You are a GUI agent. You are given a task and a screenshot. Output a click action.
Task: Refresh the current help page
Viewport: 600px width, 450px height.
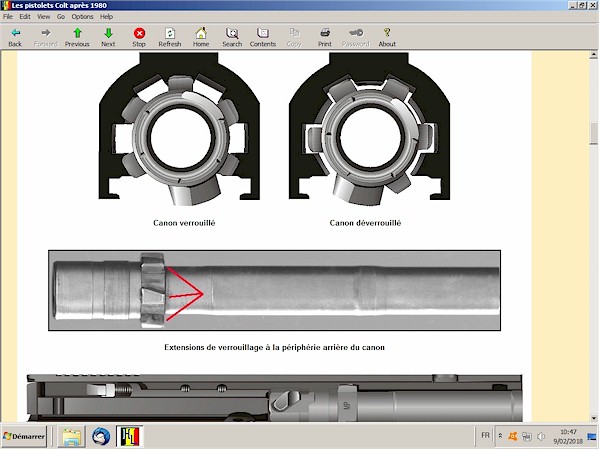pos(170,37)
